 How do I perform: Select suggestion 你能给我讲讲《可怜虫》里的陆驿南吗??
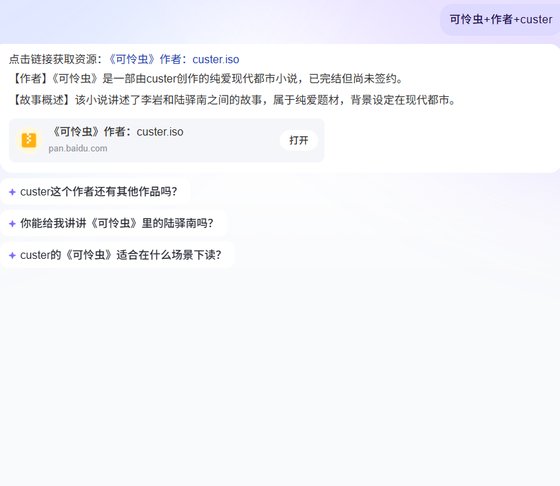coord(114,224)
